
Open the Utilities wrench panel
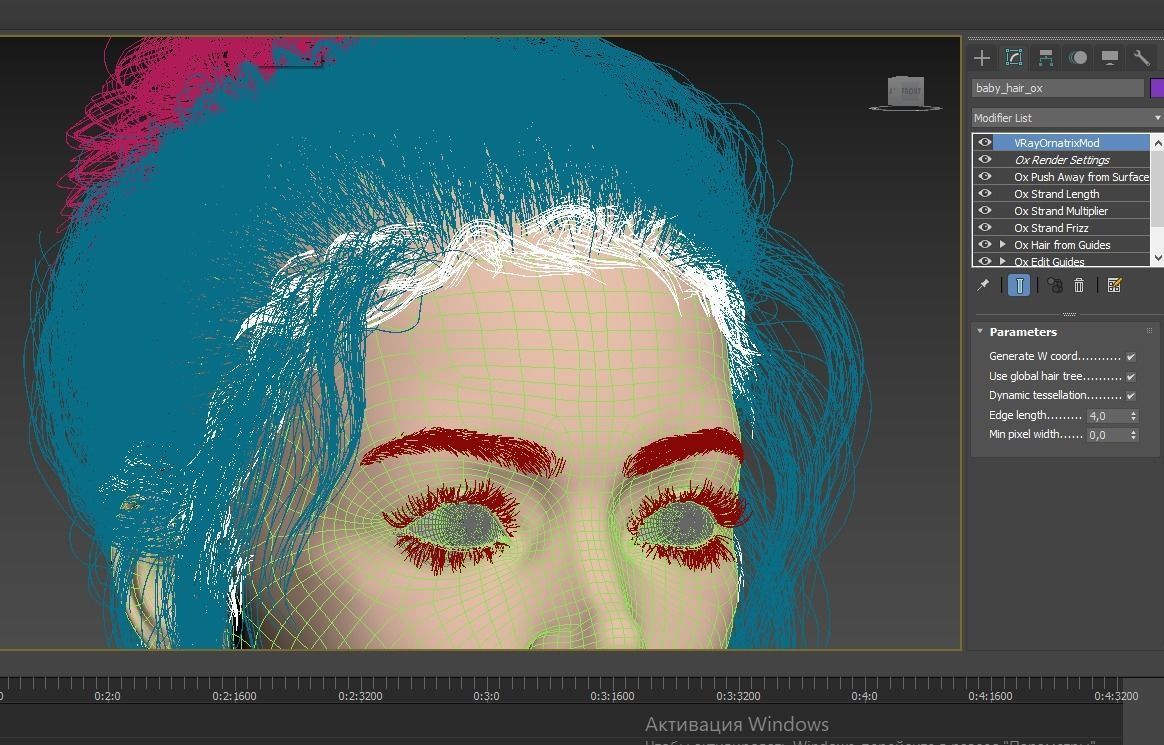[1141, 58]
